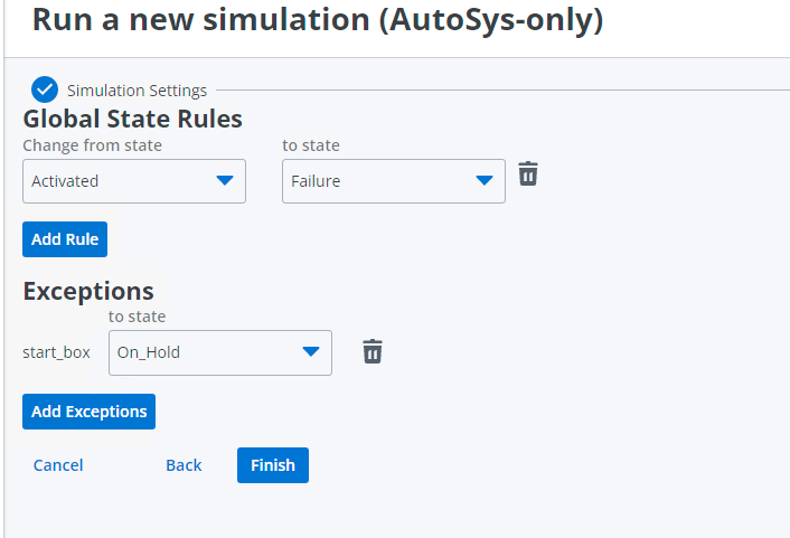This screenshot has height=538, width=790.
Task: Click the Simulation Settings checkmark icon
Action: coord(44,90)
